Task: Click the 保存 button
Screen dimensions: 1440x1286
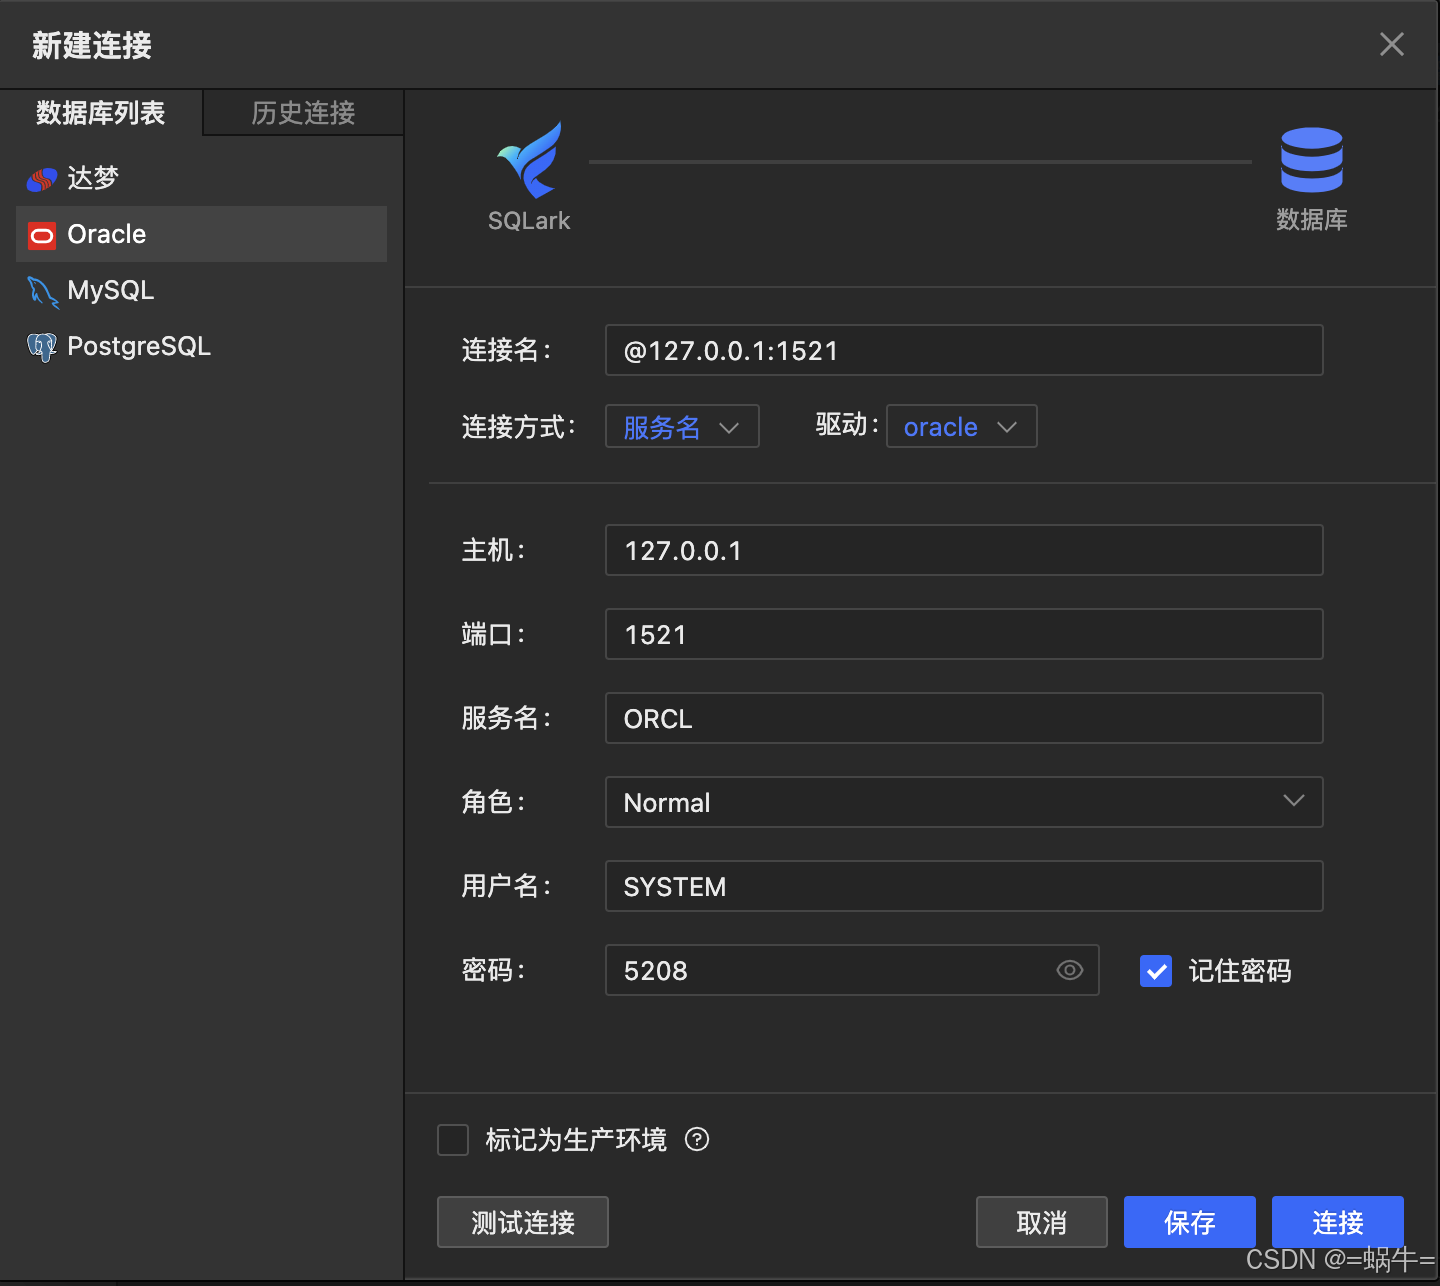Action: click(x=1190, y=1222)
